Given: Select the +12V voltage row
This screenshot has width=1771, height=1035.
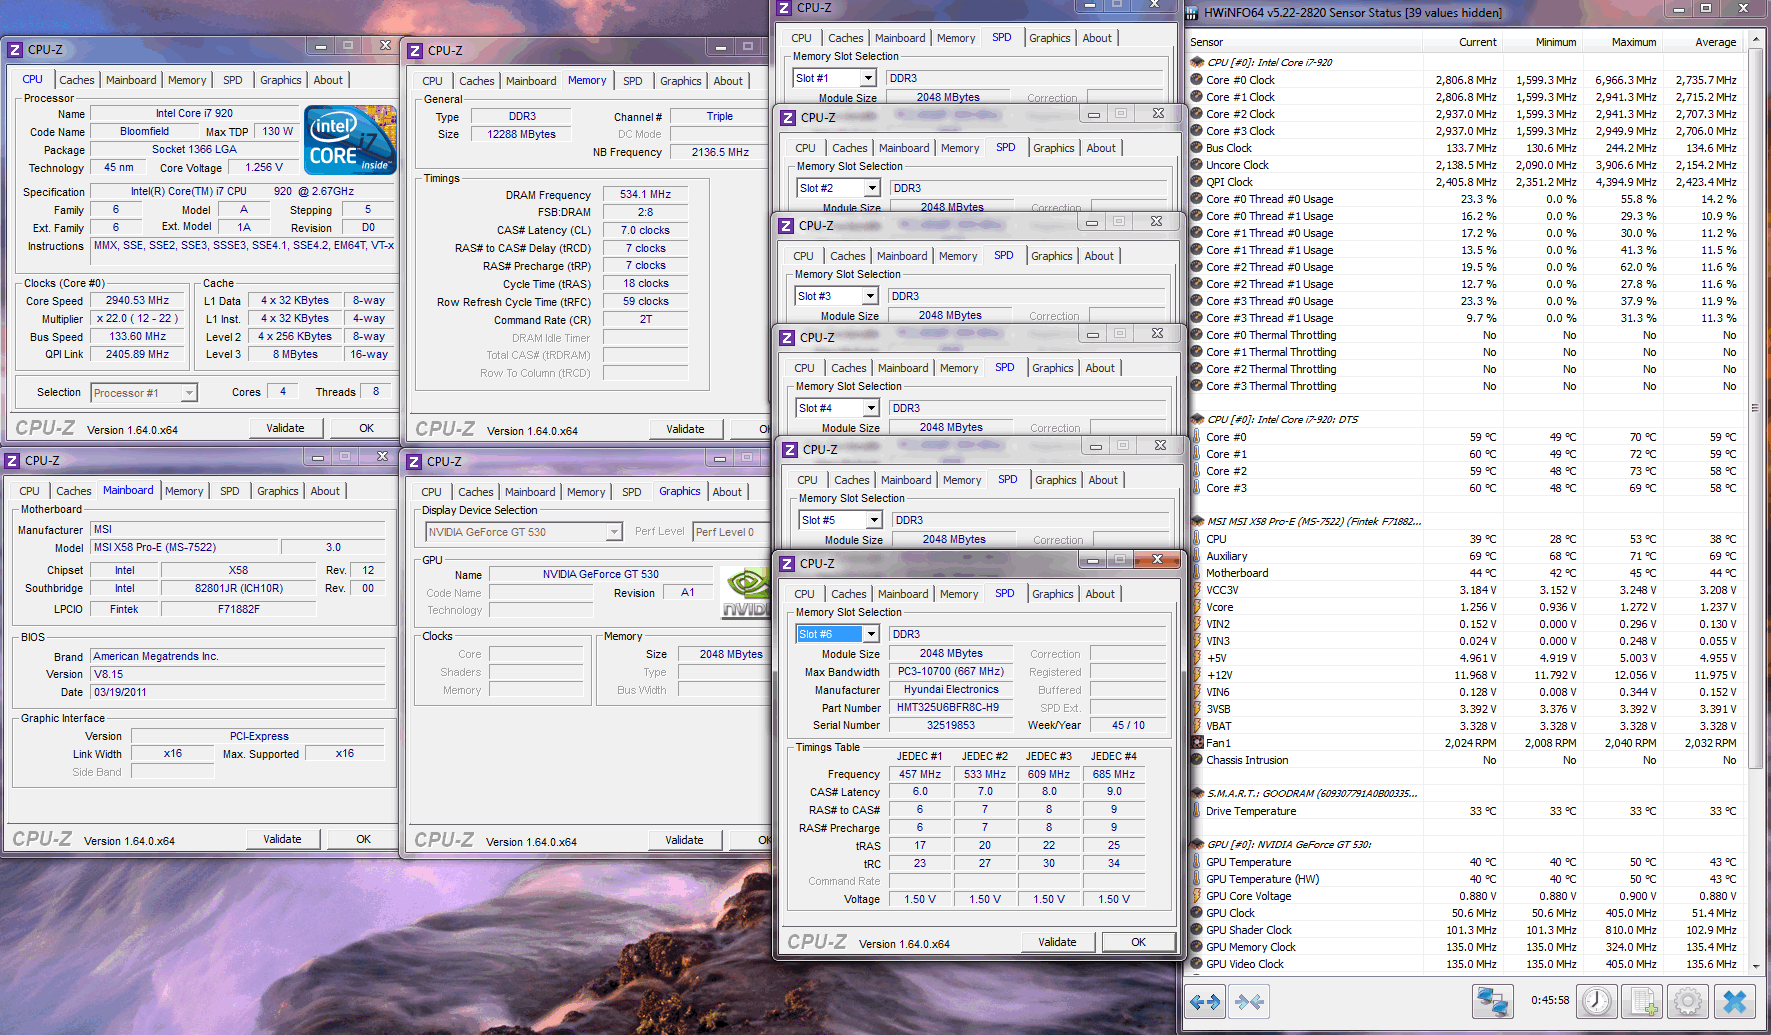Looking at the screenshot, I should [1466, 675].
